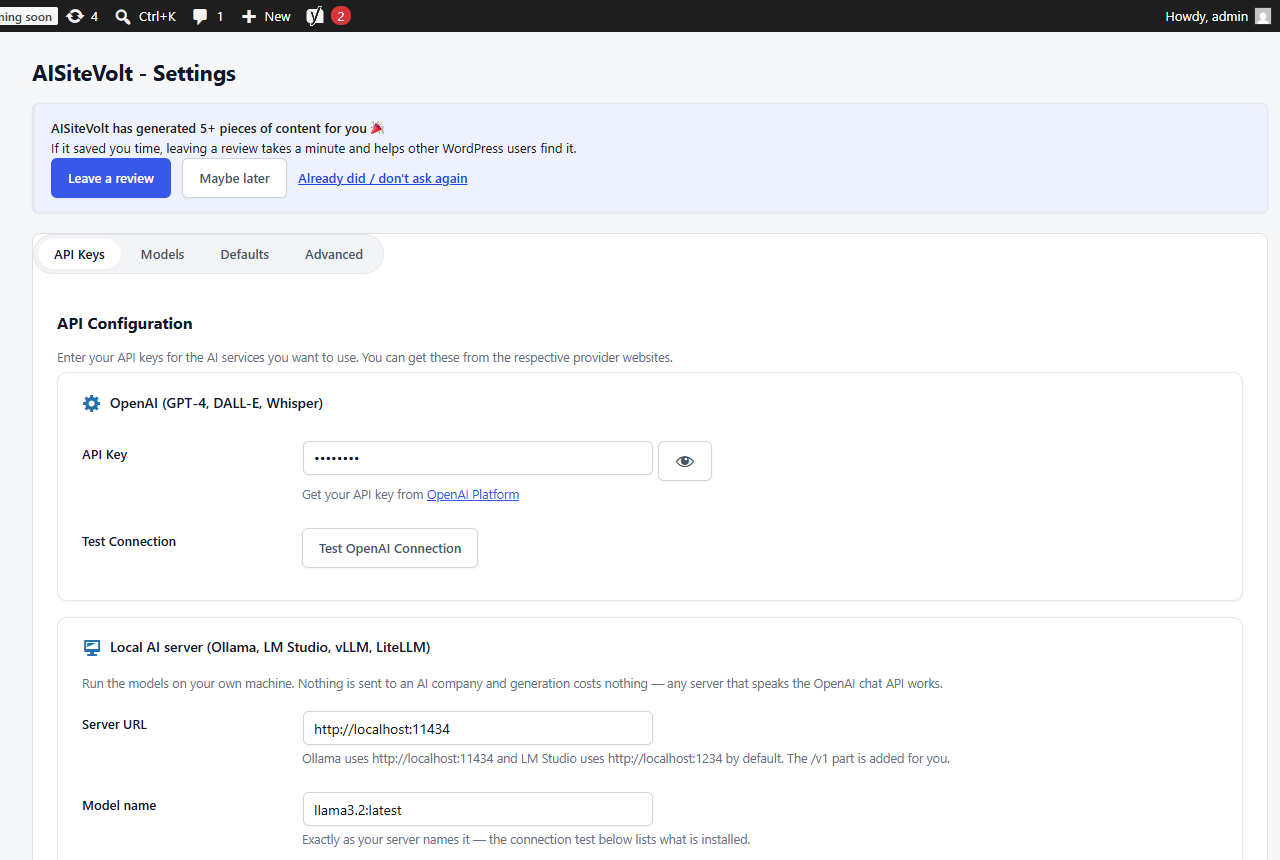Click the 'Exactly as your server names it' hint
This screenshot has width=1280, height=860.
pyautogui.click(x=526, y=839)
